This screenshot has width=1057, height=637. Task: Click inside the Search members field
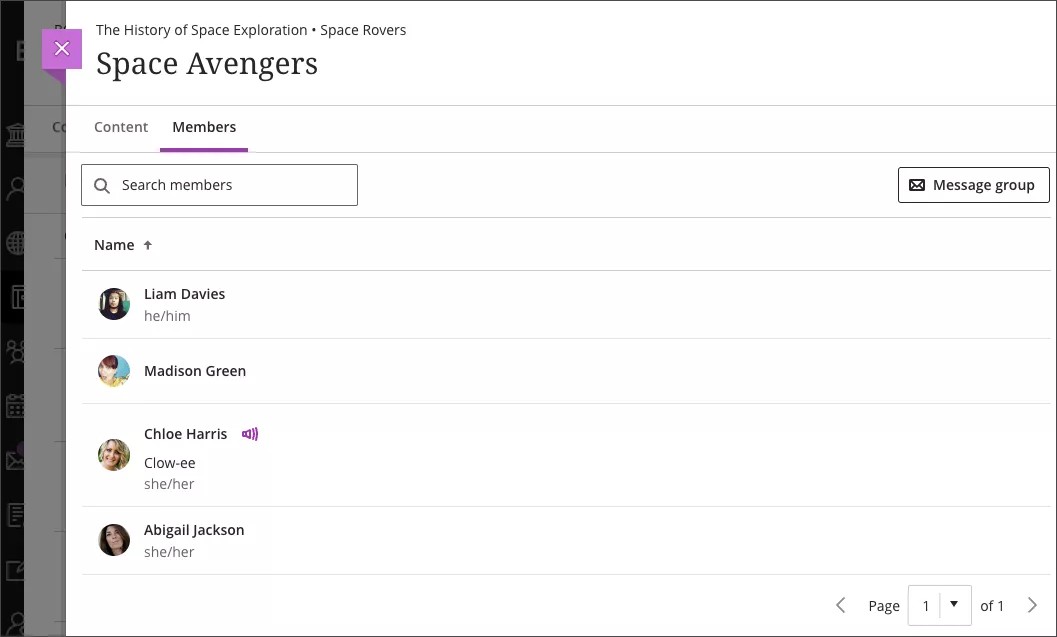pyautogui.click(x=230, y=185)
